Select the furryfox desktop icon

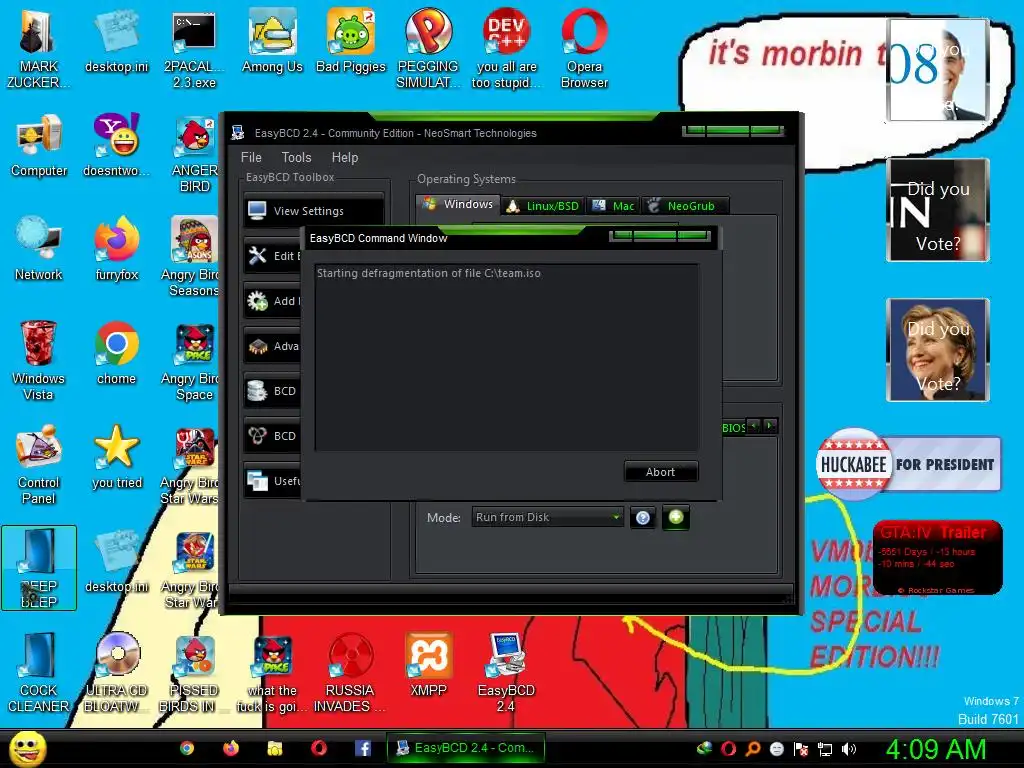pos(116,249)
